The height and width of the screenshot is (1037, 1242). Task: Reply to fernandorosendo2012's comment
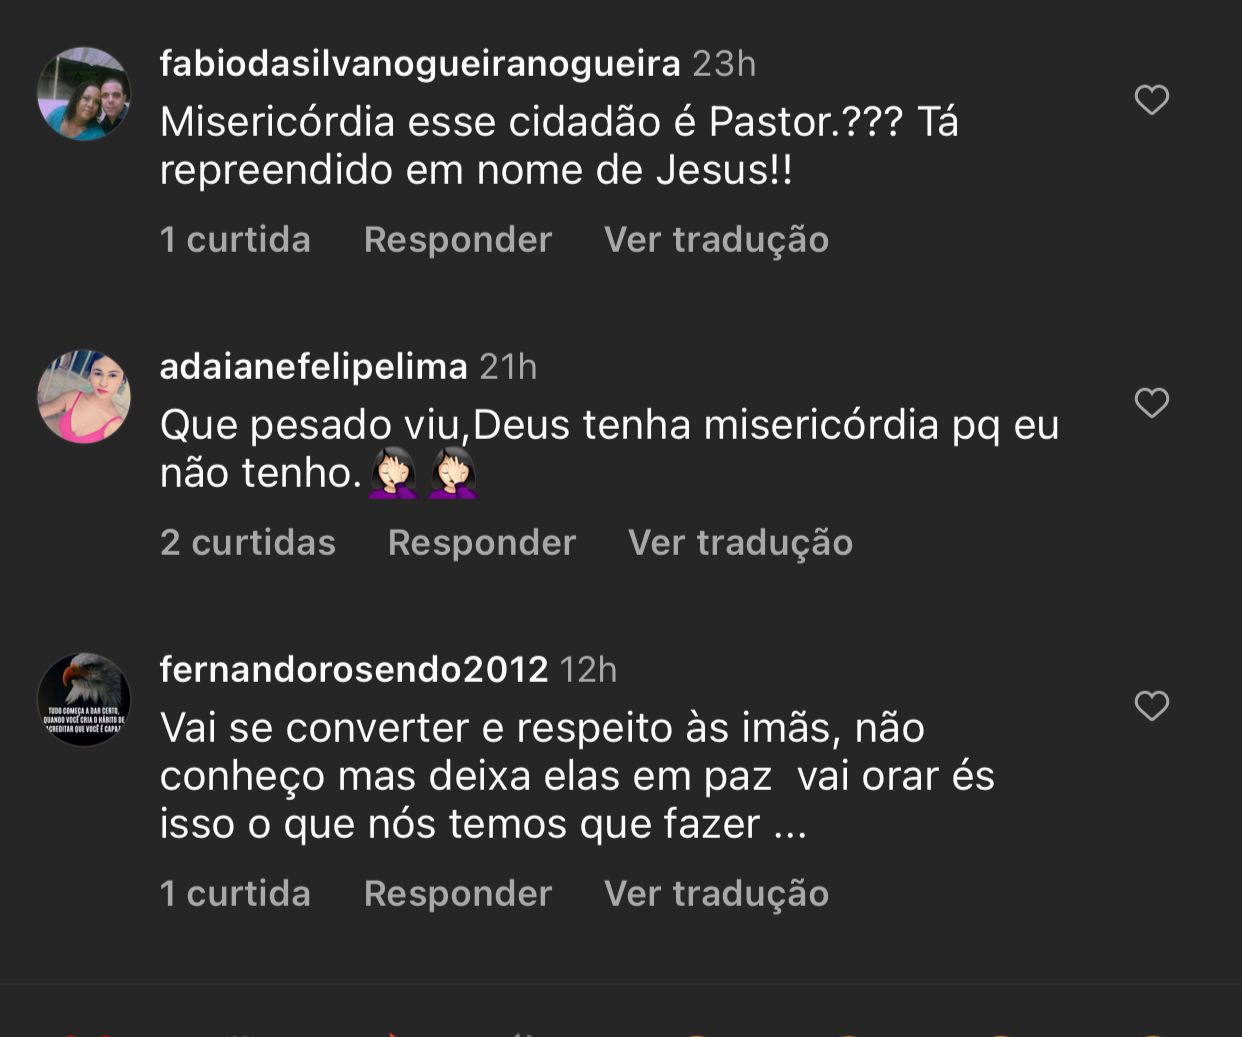(457, 893)
